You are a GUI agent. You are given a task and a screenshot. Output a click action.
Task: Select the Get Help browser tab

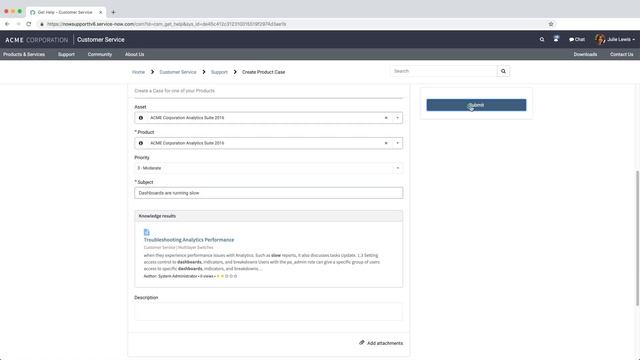tap(65, 12)
